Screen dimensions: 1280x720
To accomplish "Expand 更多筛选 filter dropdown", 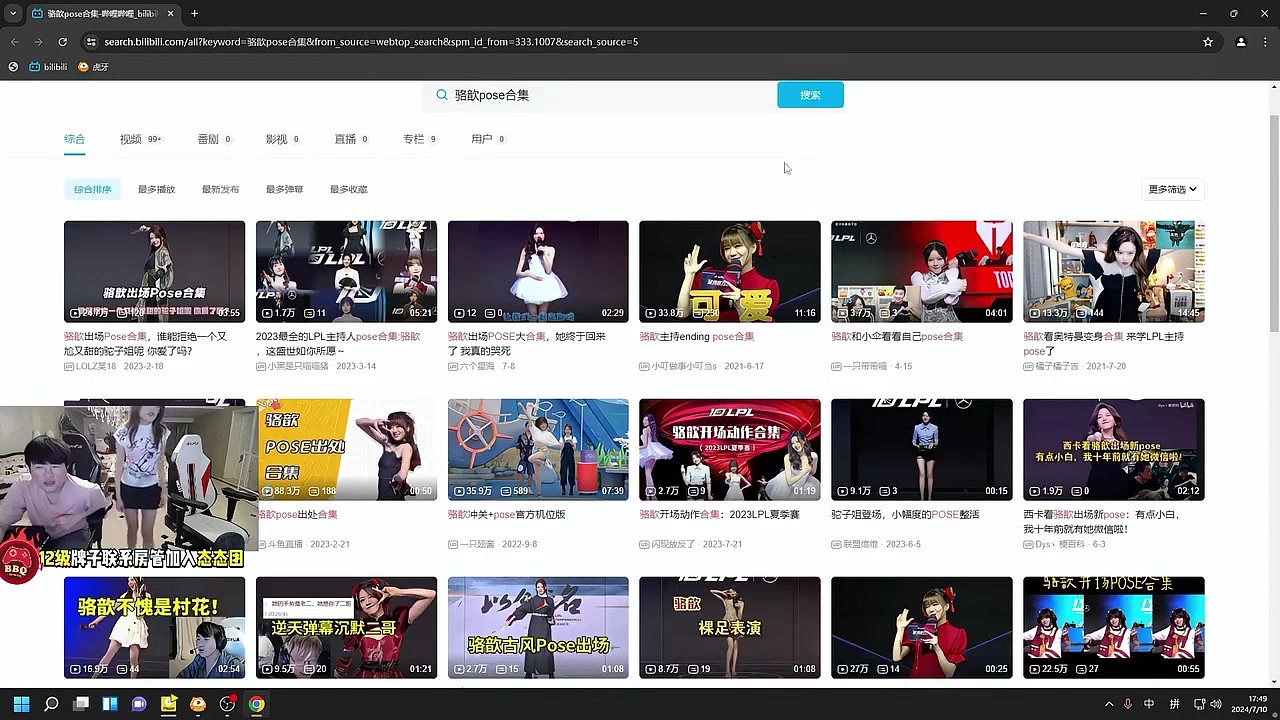I will point(1172,189).
